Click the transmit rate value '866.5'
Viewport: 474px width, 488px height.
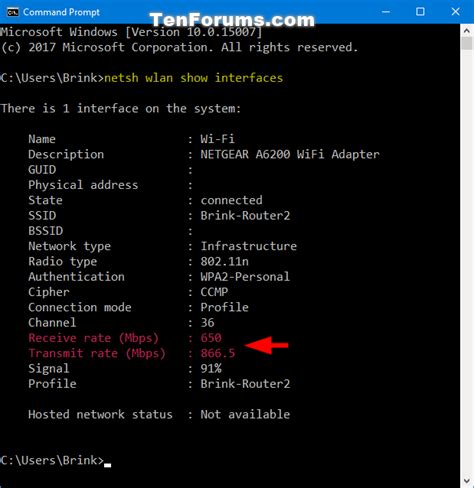point(218,353)
